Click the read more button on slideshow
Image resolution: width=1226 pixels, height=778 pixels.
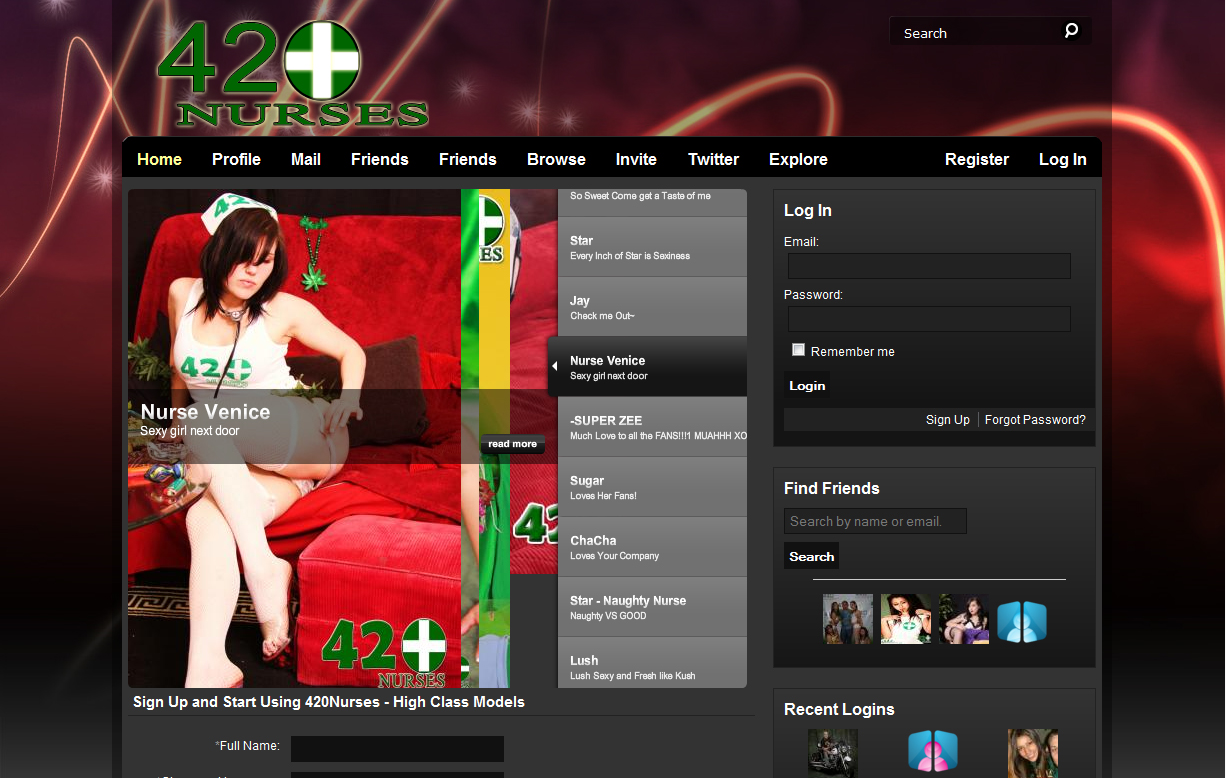(512, 444)
